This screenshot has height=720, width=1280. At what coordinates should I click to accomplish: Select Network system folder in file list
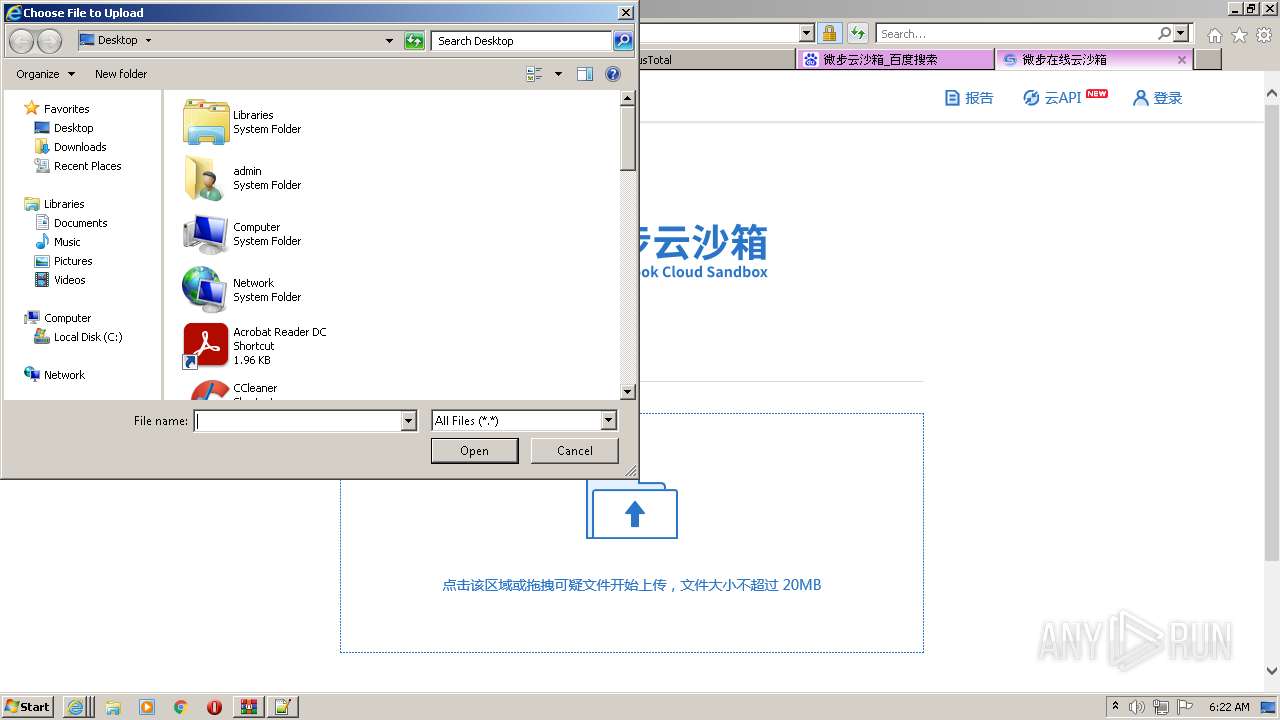[x=242, y=290]
